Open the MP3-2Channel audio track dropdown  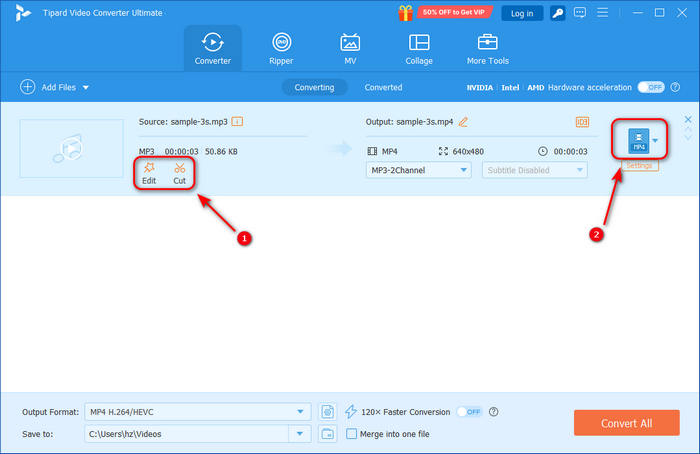pos(418,170)
